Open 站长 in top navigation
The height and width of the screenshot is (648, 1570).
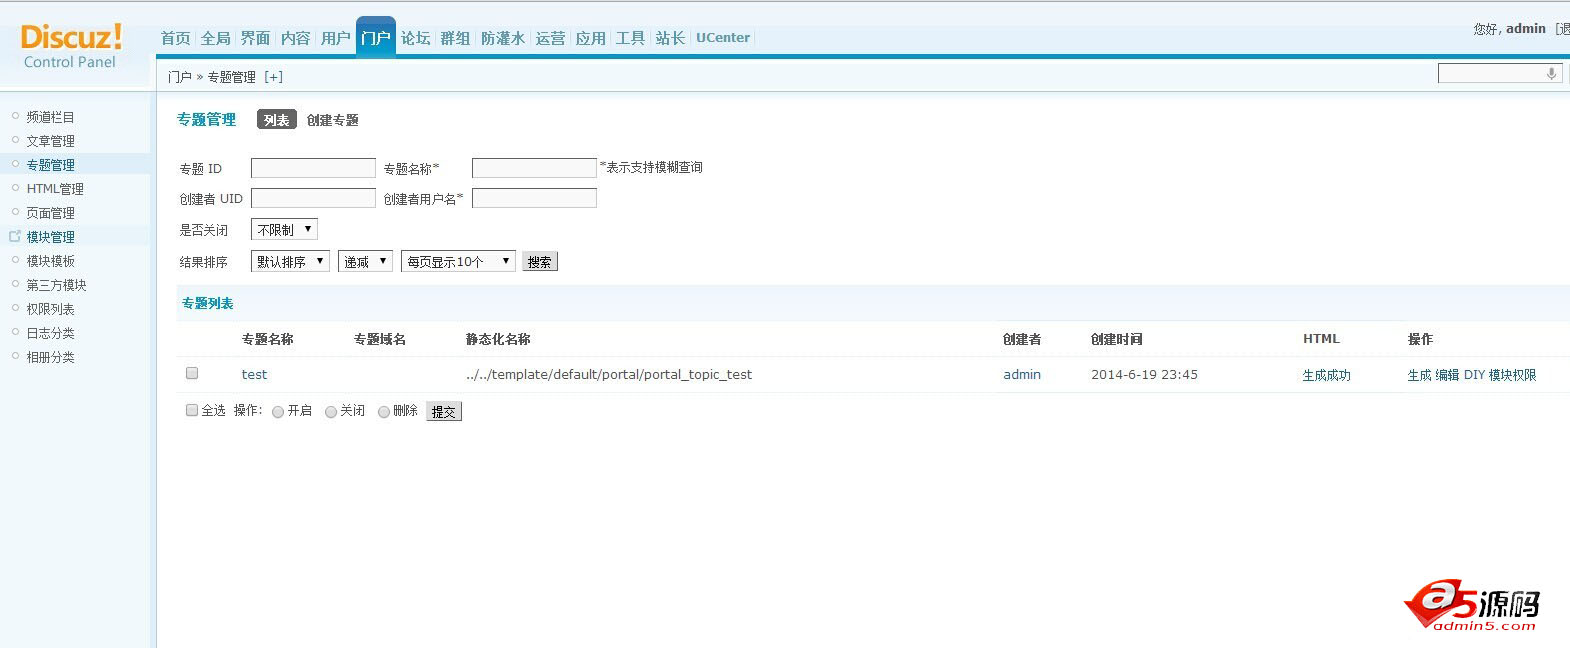pyautogui.click(x=670, y=38)
